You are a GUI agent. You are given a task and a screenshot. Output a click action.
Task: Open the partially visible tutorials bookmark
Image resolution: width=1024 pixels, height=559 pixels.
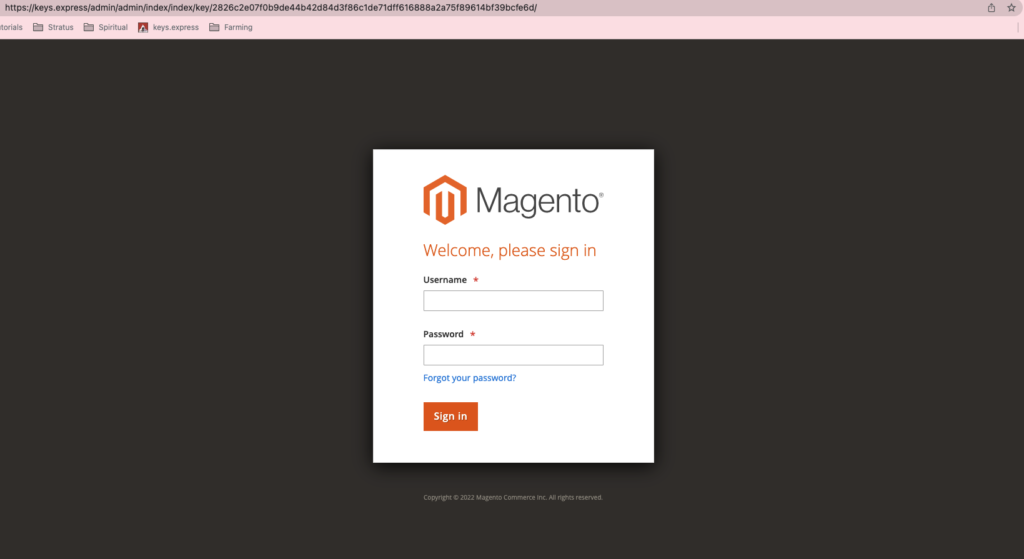coord(11,27)
